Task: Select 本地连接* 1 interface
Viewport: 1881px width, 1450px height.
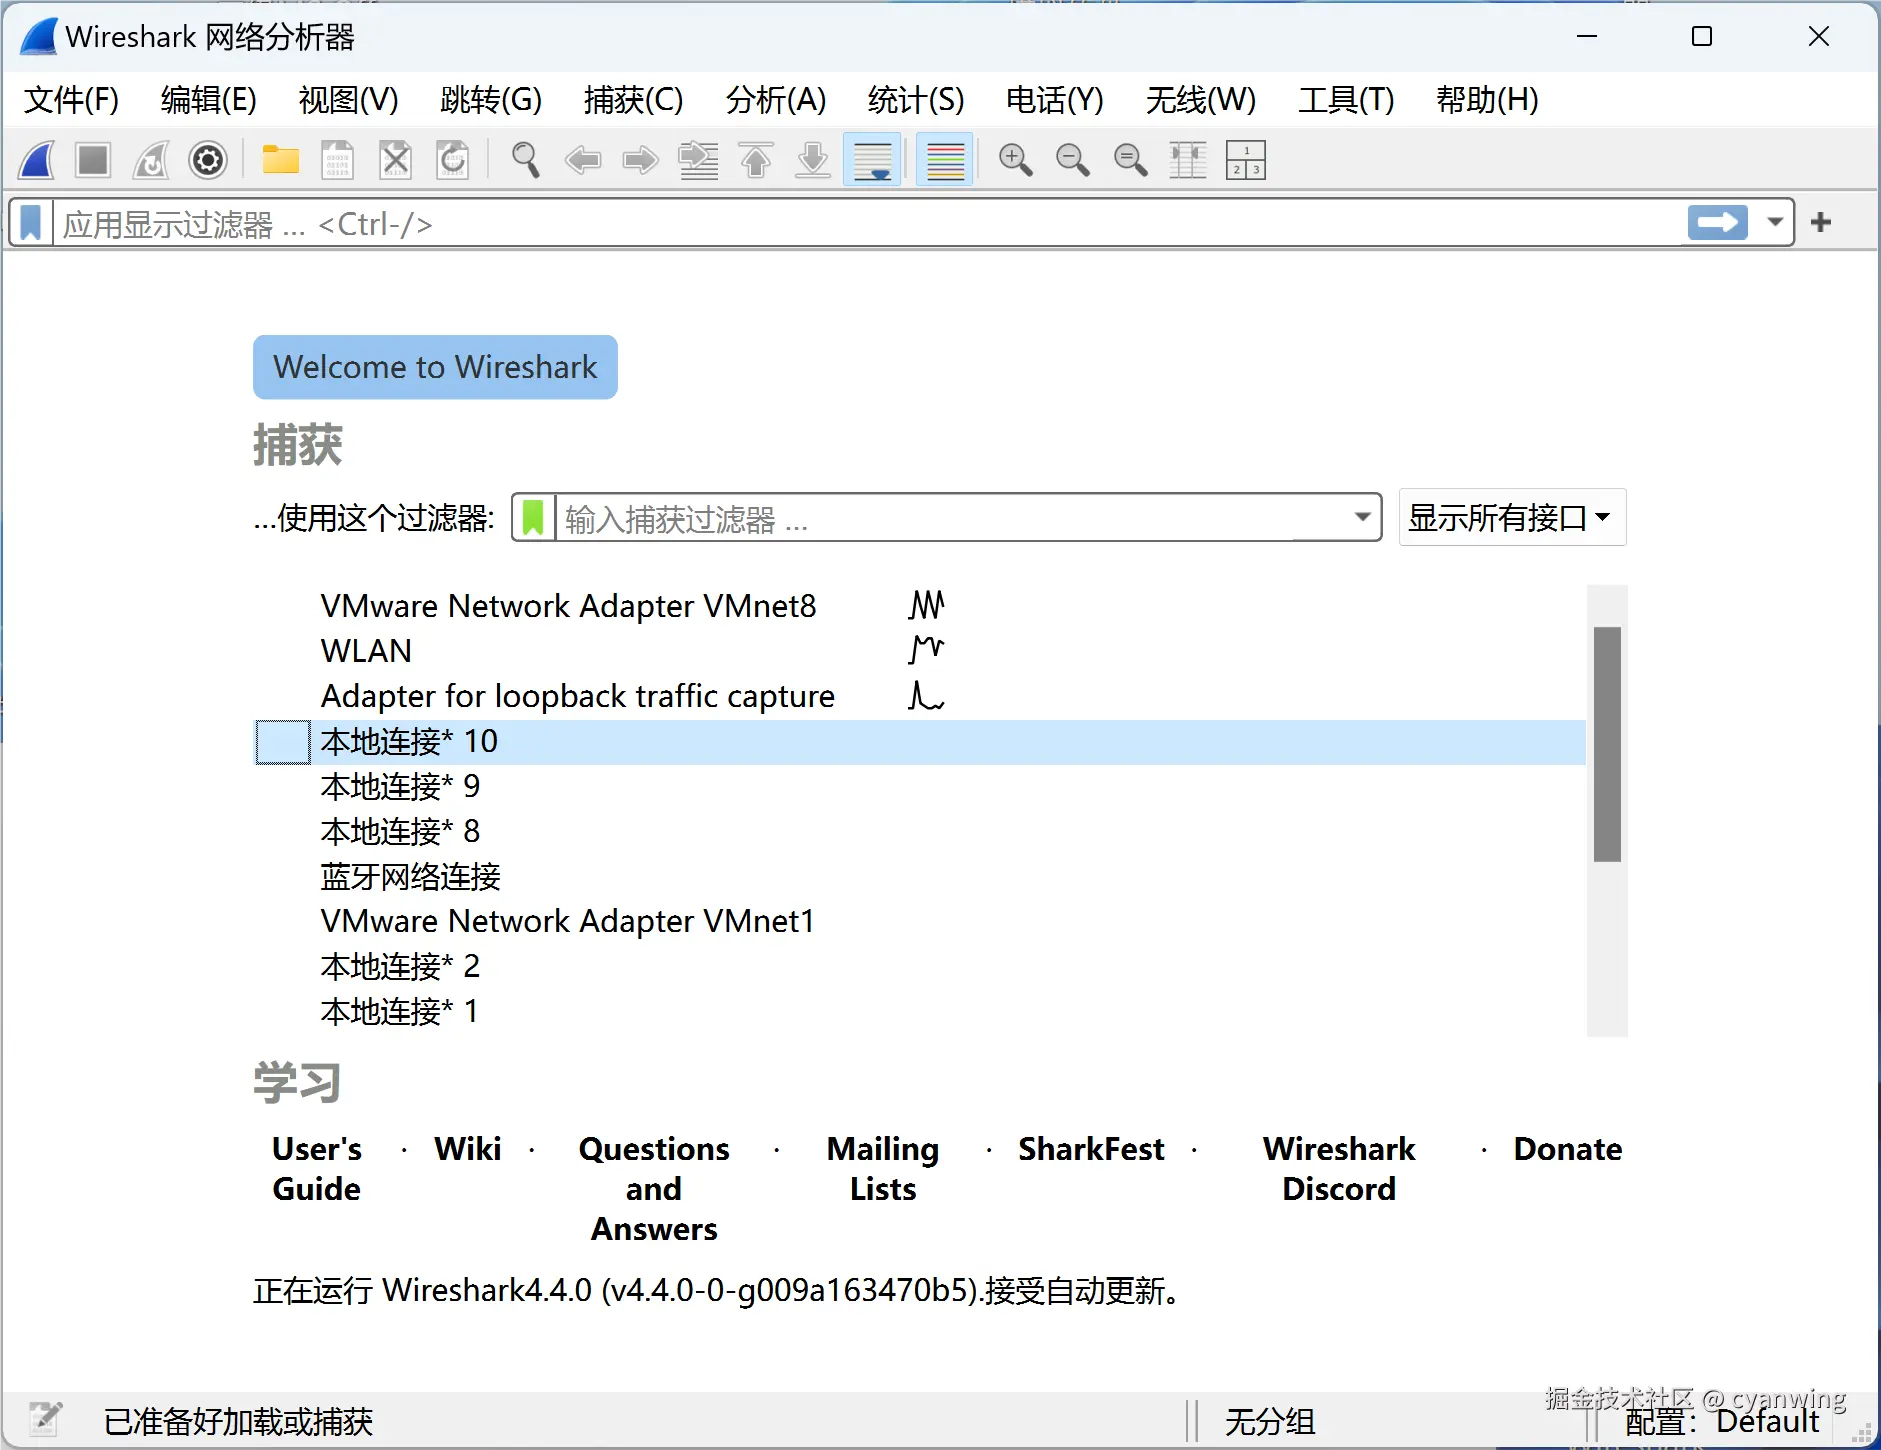Action: (x=920, y=1012)
